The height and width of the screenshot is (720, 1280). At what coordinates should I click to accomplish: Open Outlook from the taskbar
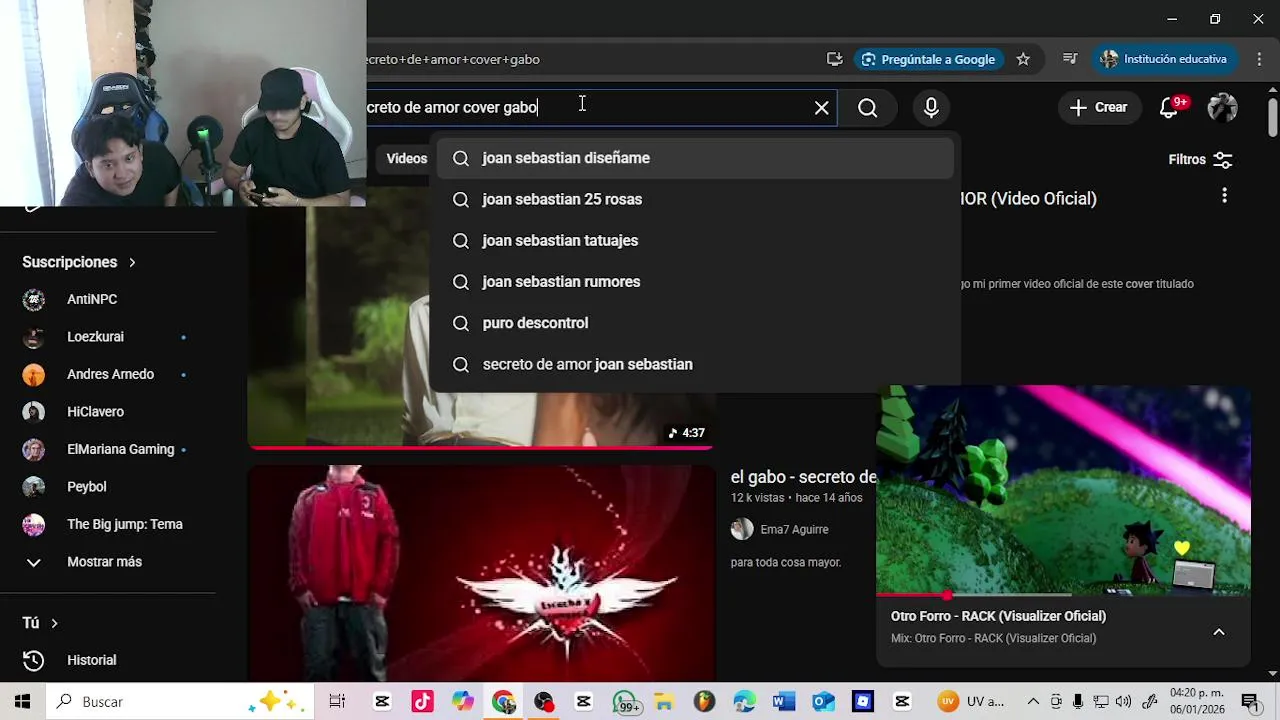[x=823, y=702]
